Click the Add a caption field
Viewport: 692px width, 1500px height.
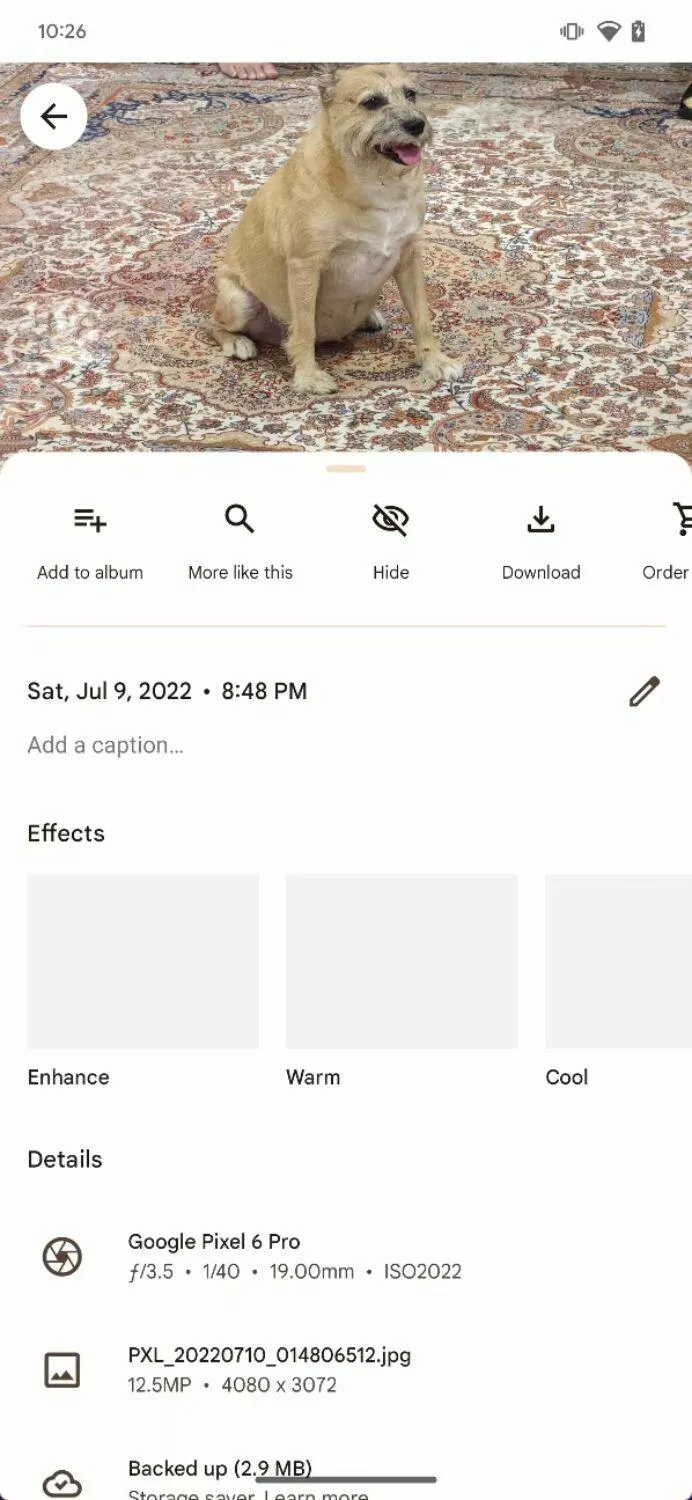(105, 745)
